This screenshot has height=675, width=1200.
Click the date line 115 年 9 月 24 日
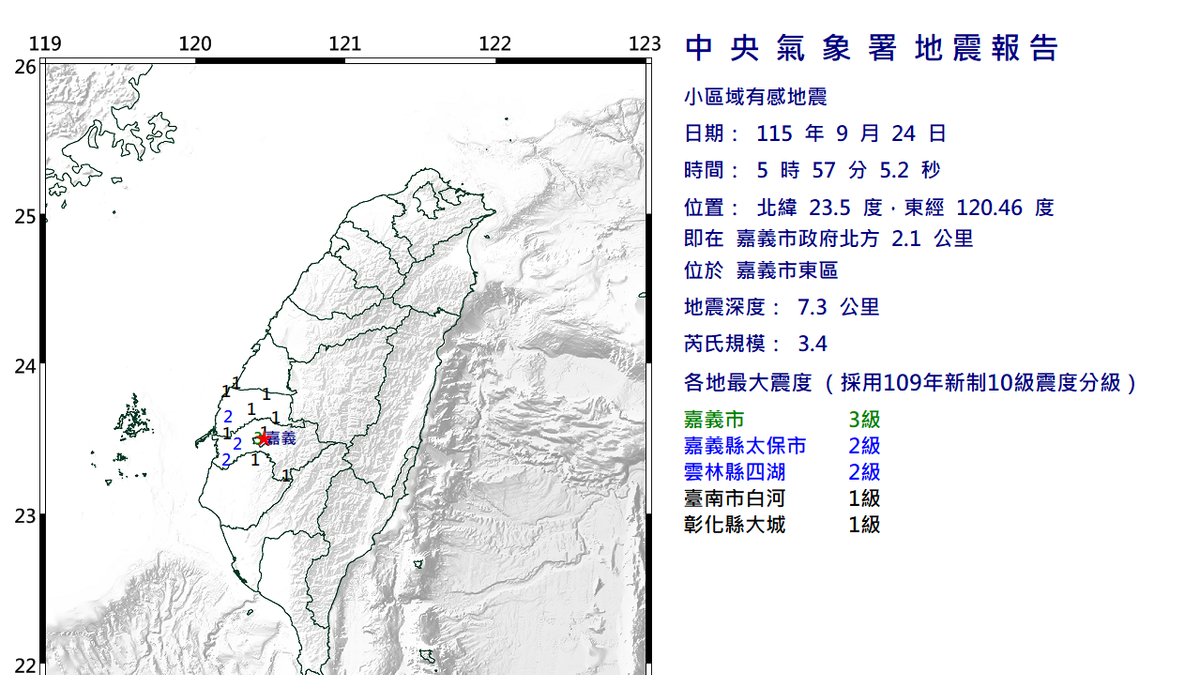click(815, 134)
